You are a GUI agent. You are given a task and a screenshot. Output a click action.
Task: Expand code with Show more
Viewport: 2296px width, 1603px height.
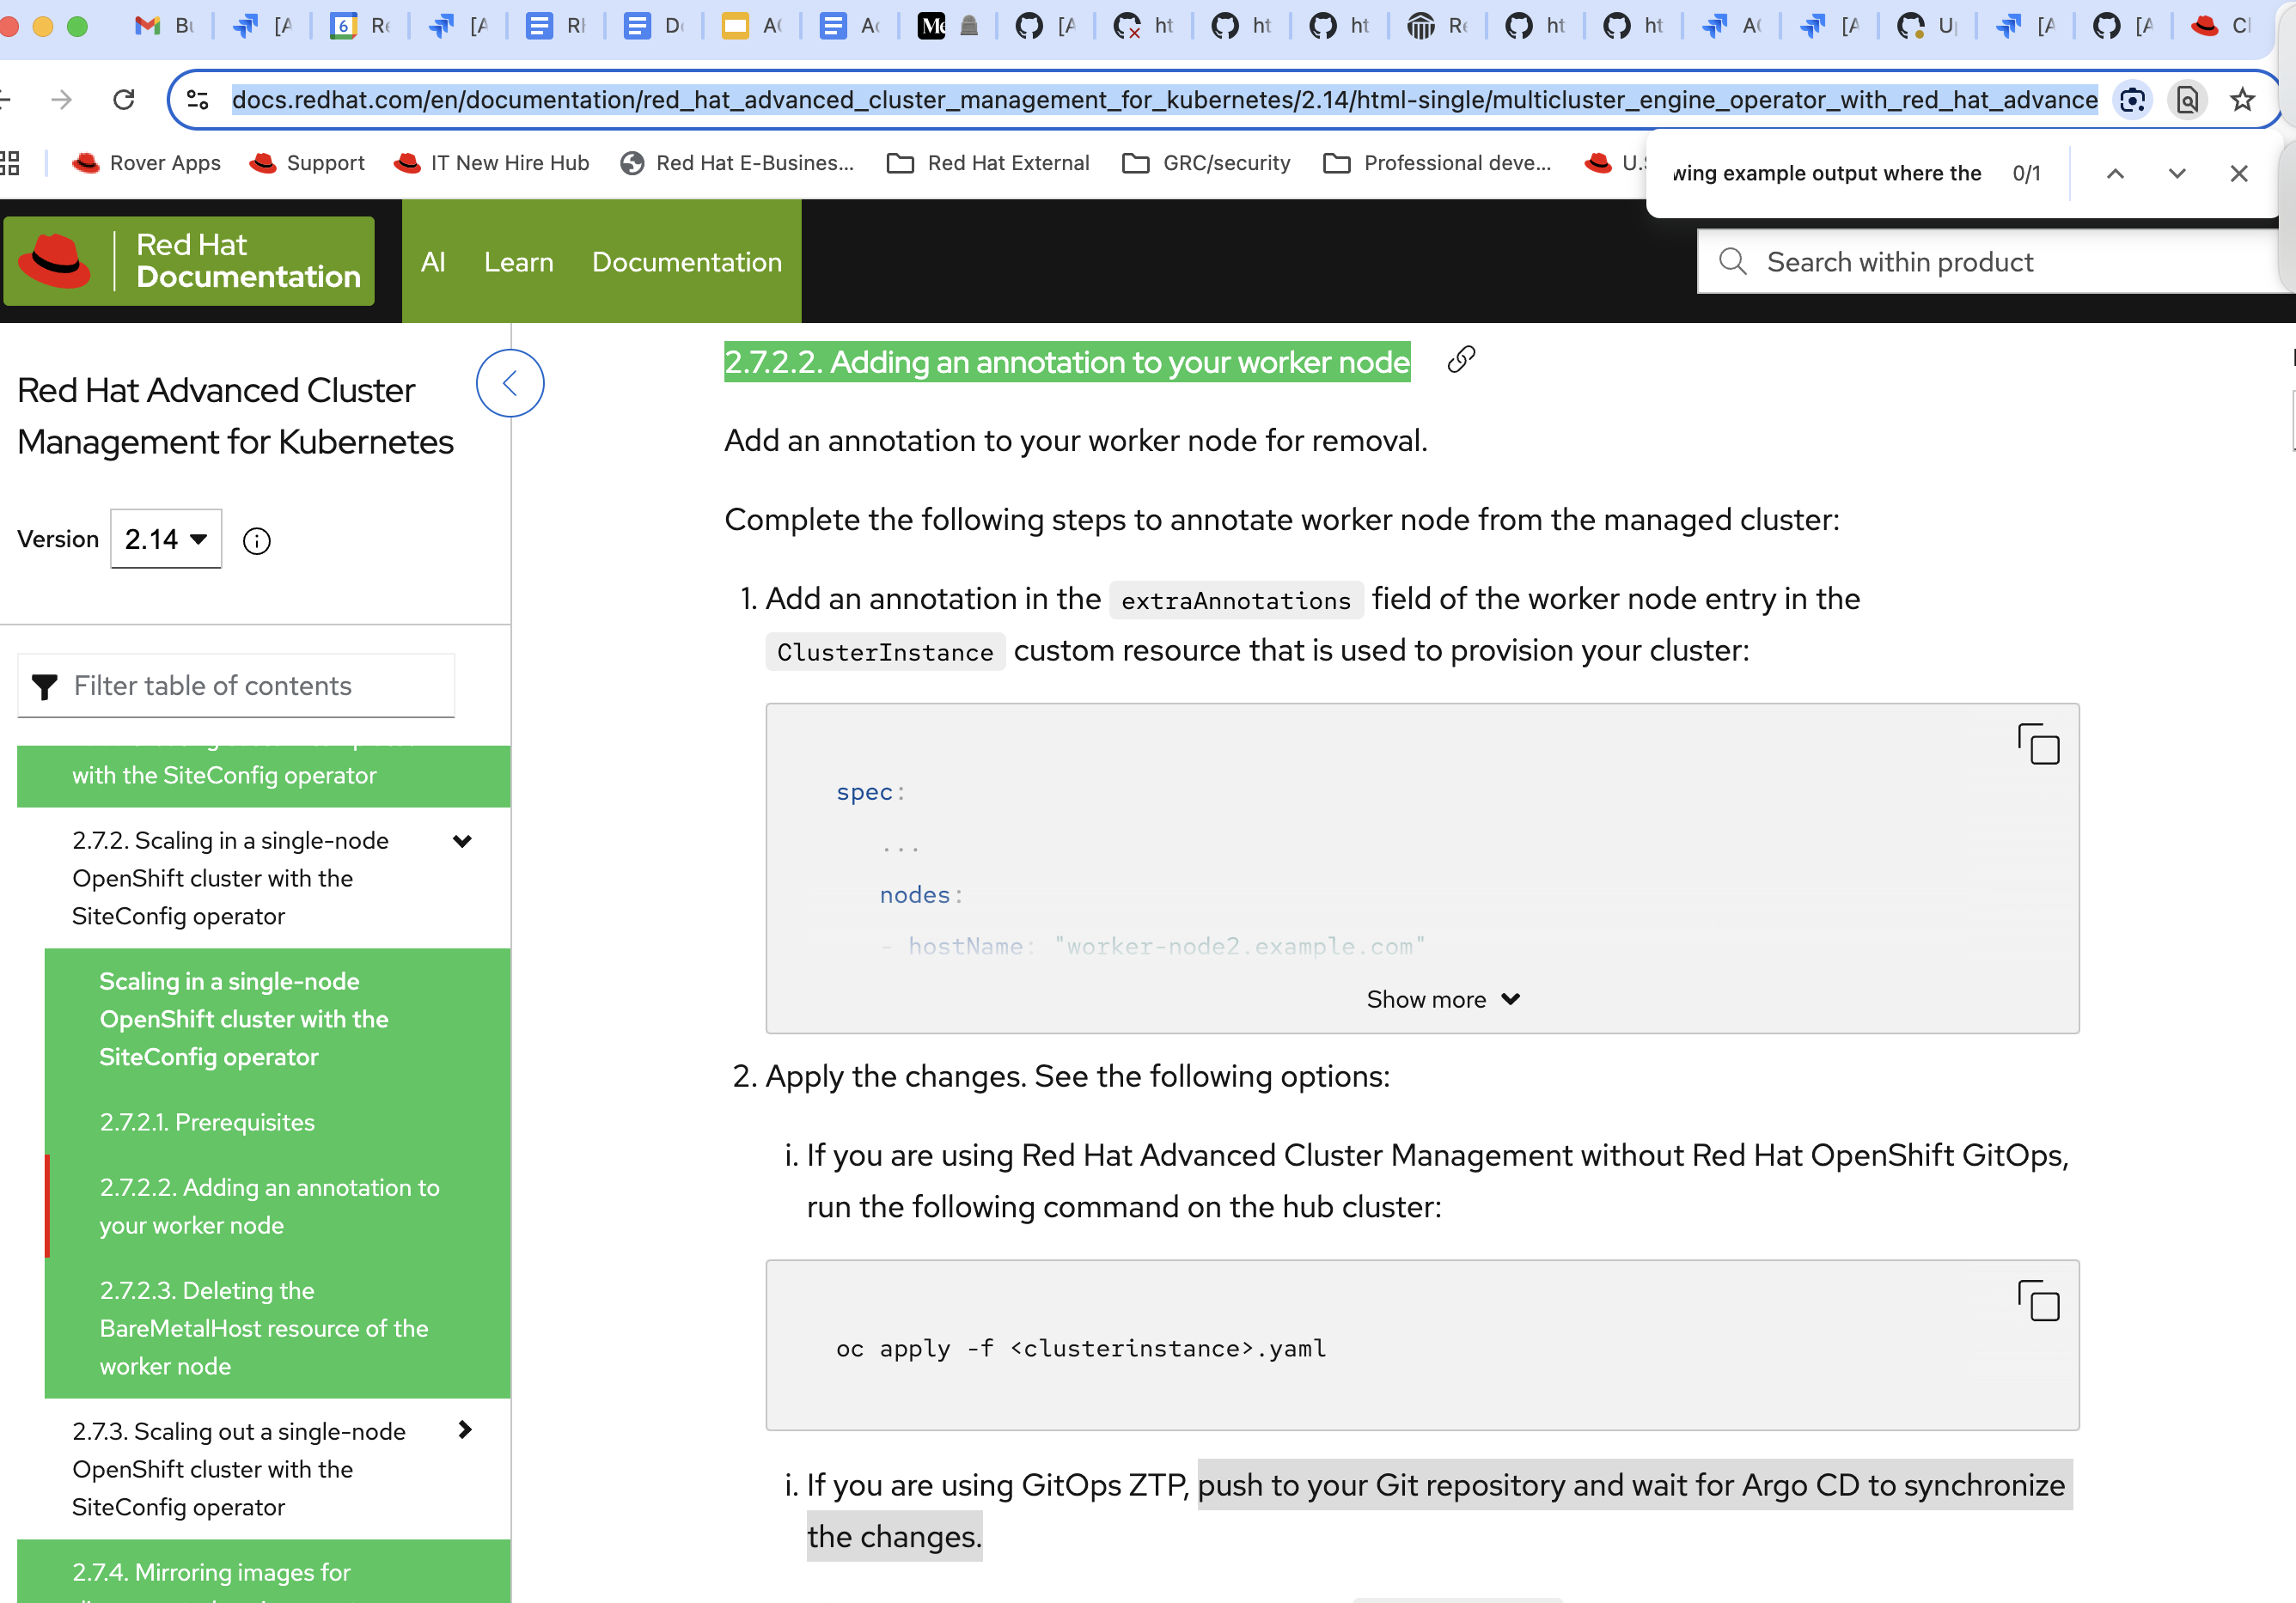pyautogui.click(x=1442, y=999)
